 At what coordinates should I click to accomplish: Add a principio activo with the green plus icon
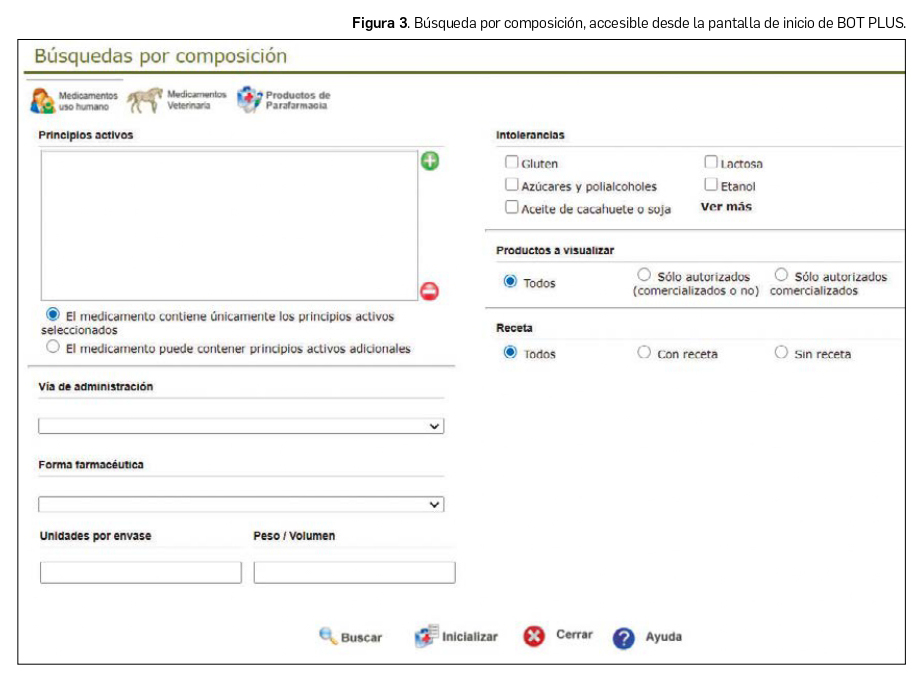pos(429,160)
